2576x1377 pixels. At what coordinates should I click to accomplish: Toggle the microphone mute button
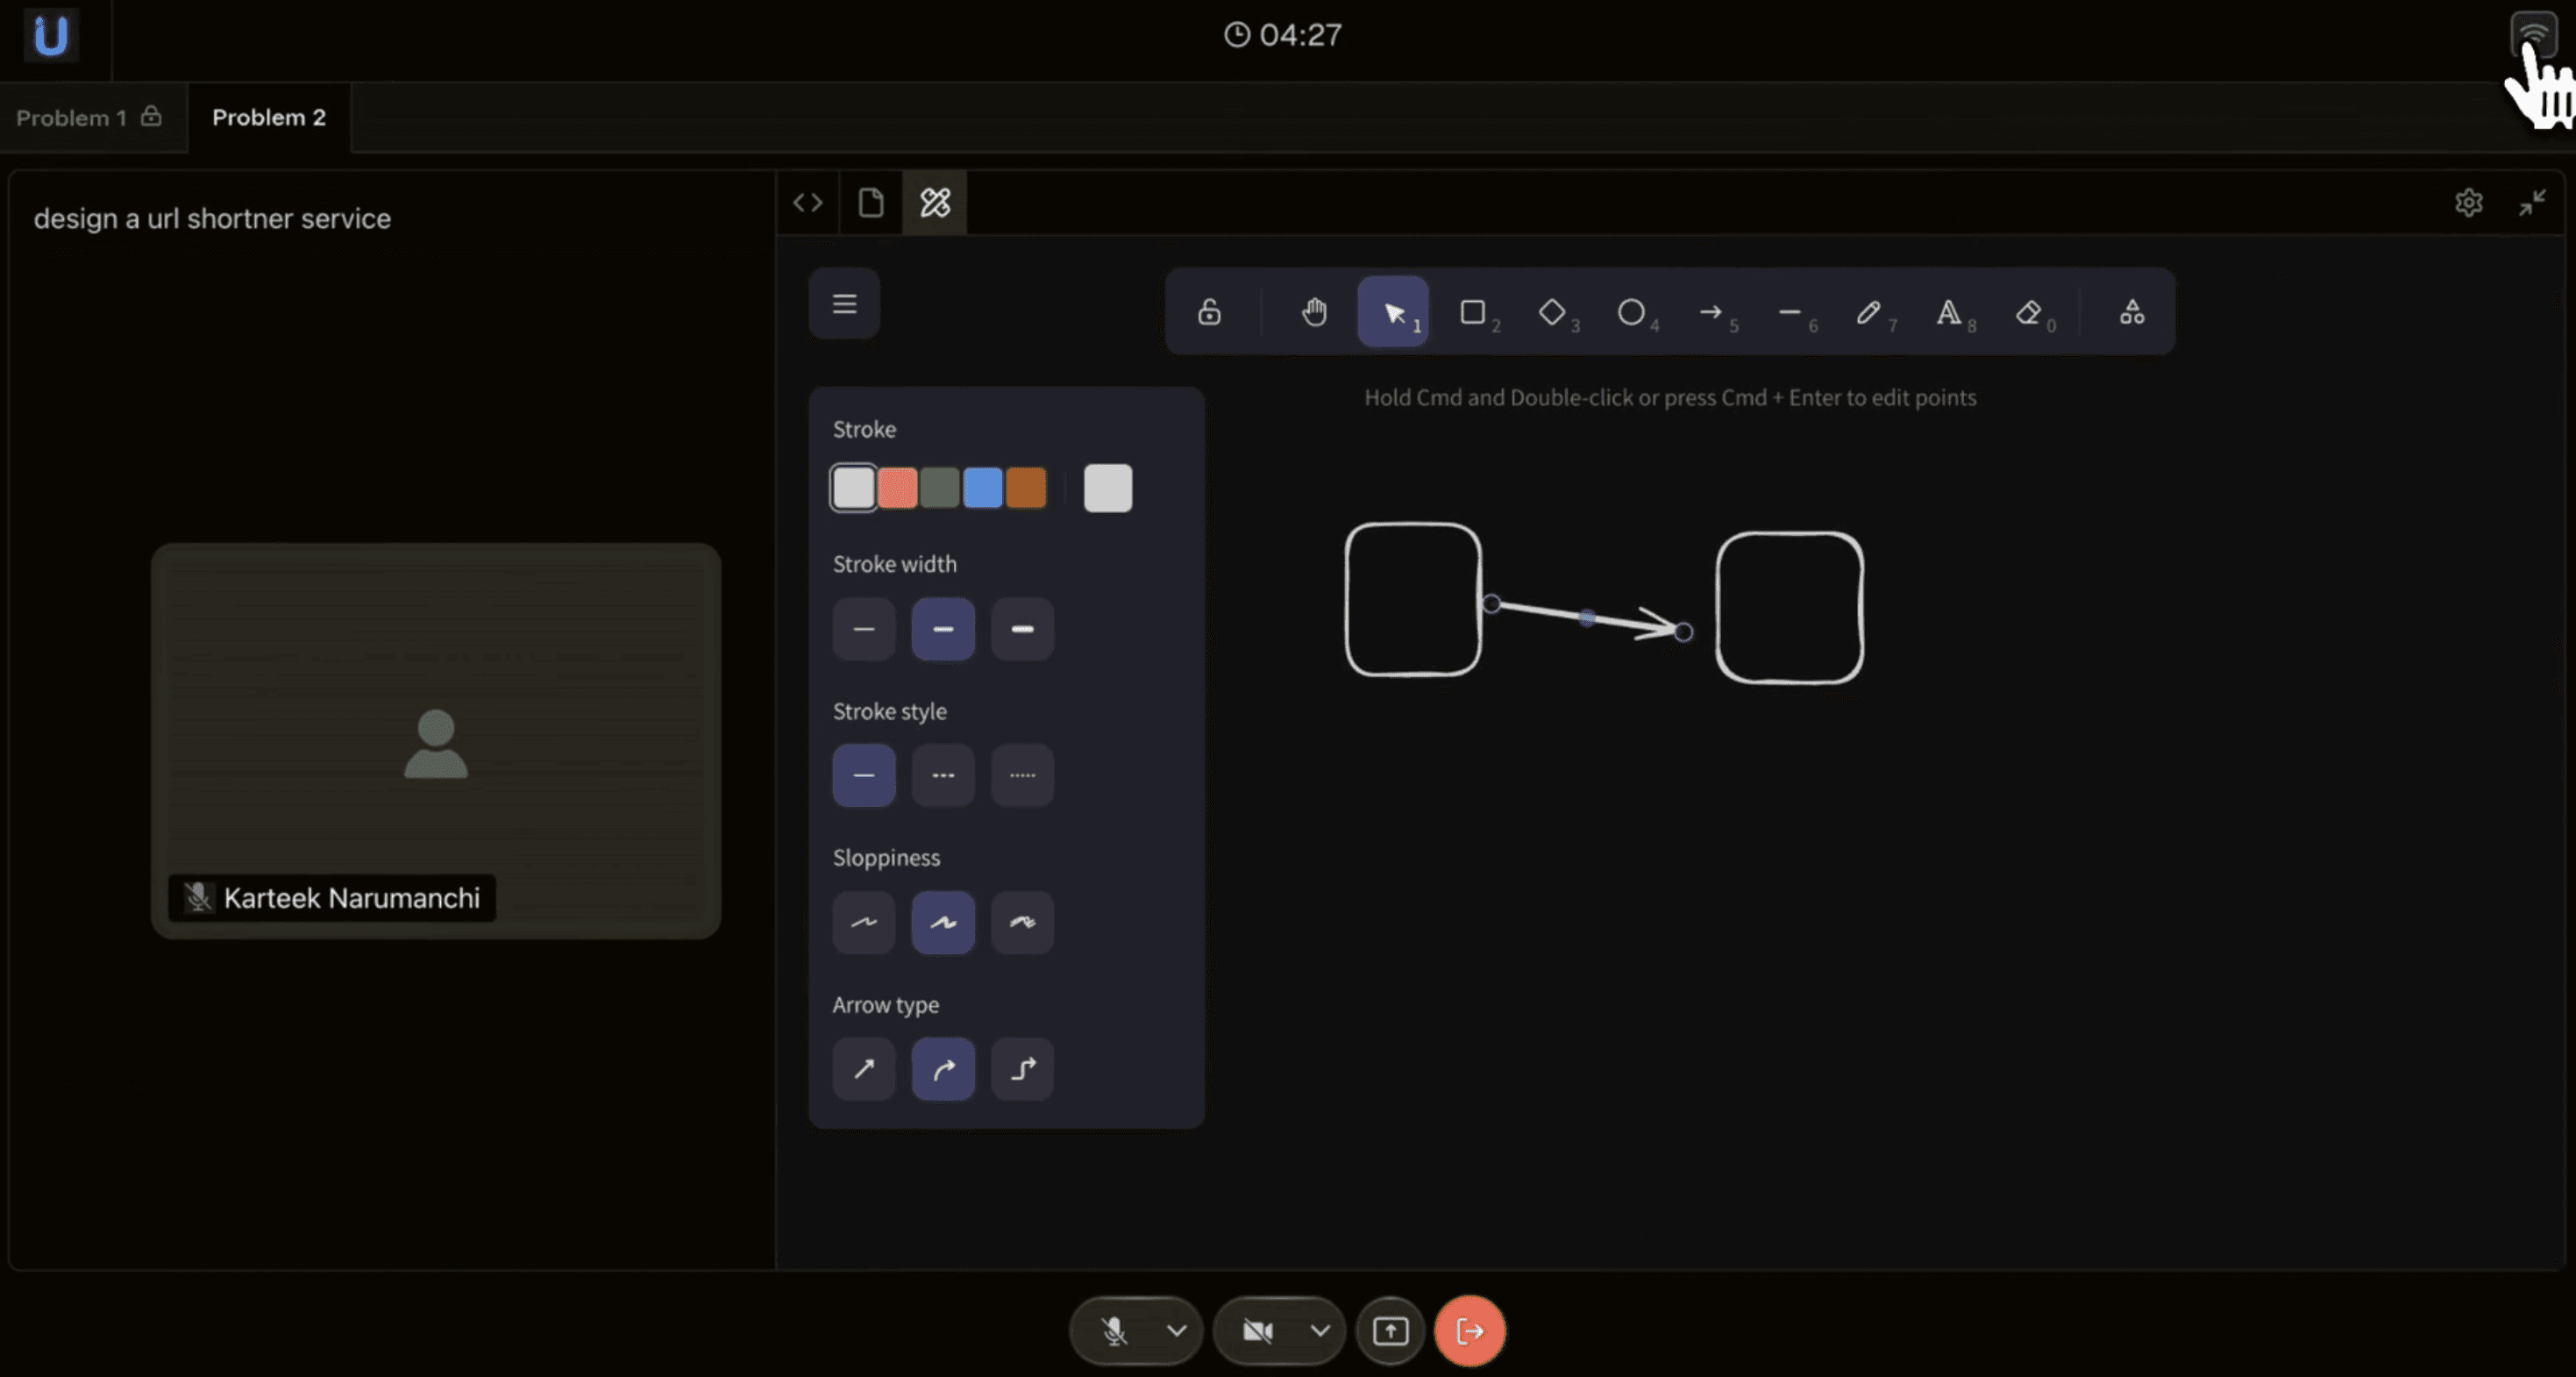1114,1331
